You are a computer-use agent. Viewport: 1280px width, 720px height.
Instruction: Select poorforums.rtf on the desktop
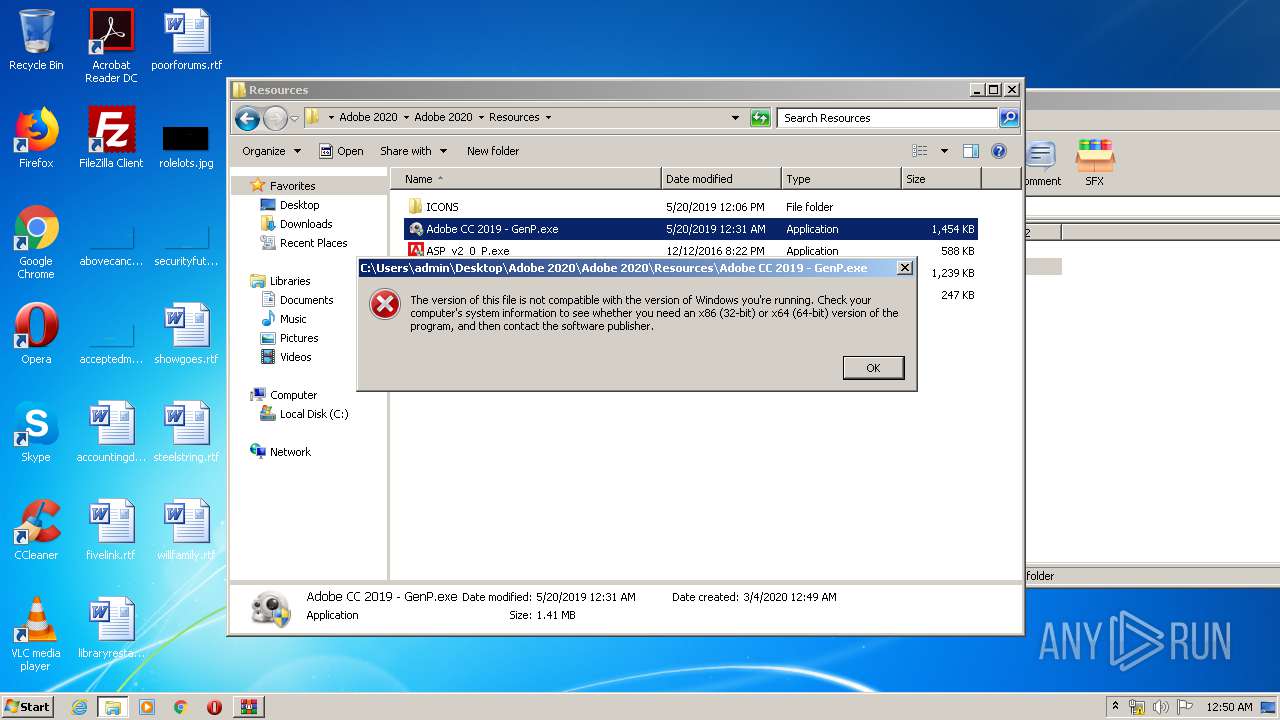coord(186,40)
